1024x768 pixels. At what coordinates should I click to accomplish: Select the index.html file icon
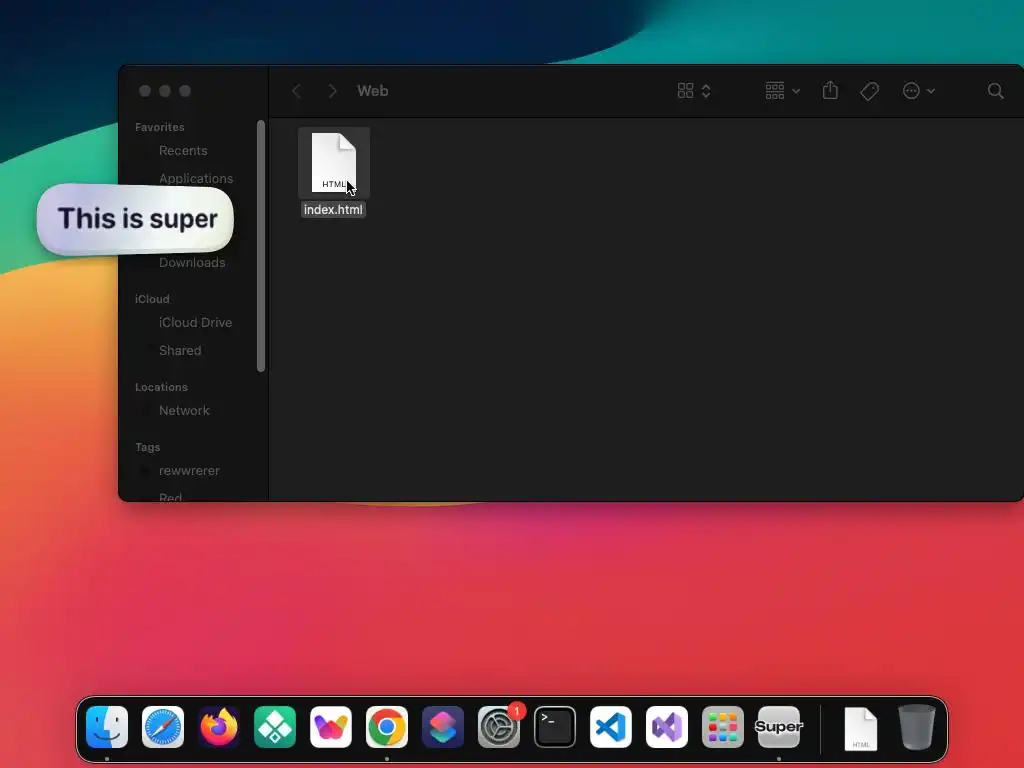334,163
